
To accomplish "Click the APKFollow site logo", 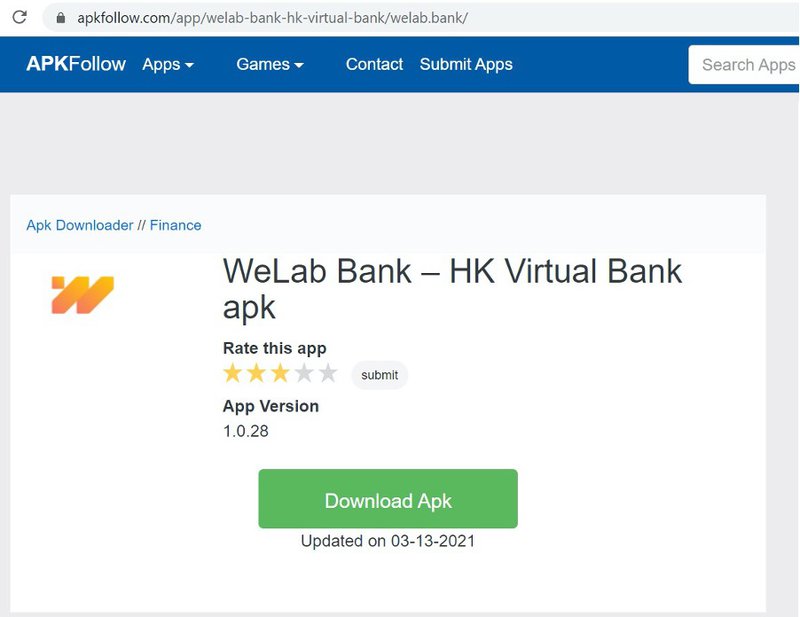I will (x=76, y=64).
